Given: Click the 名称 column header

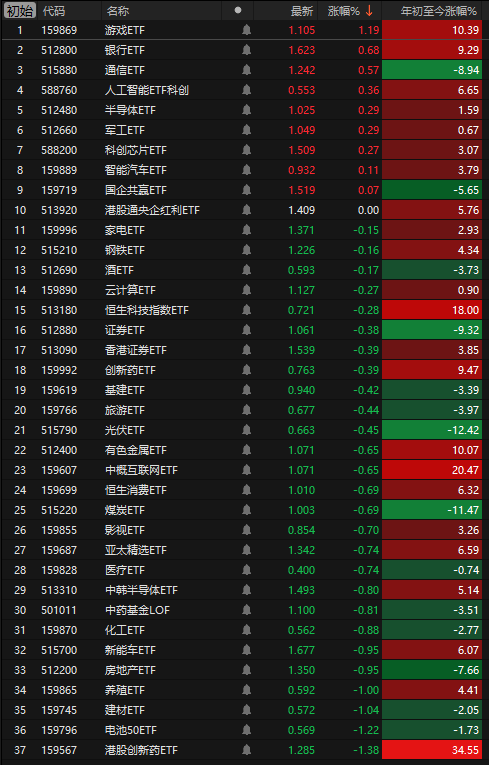Looking at the screenshot, I should pos(118,11).
